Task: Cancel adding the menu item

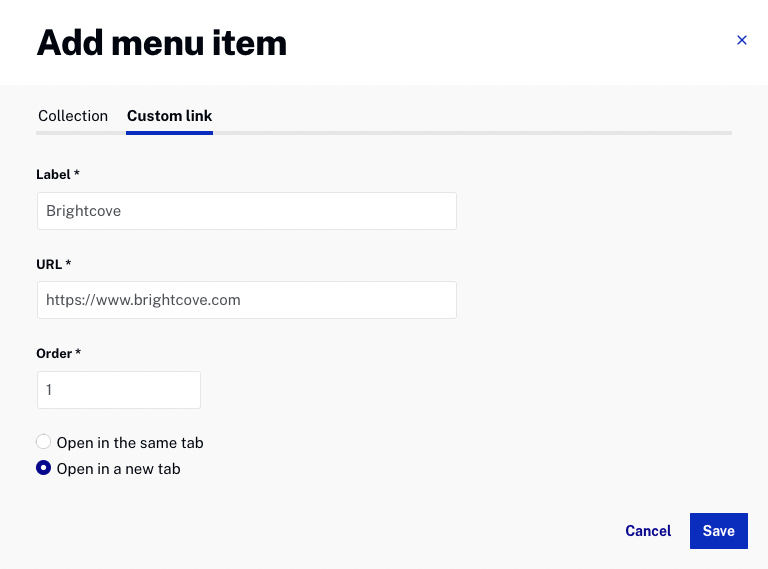Action: point(648,531)
